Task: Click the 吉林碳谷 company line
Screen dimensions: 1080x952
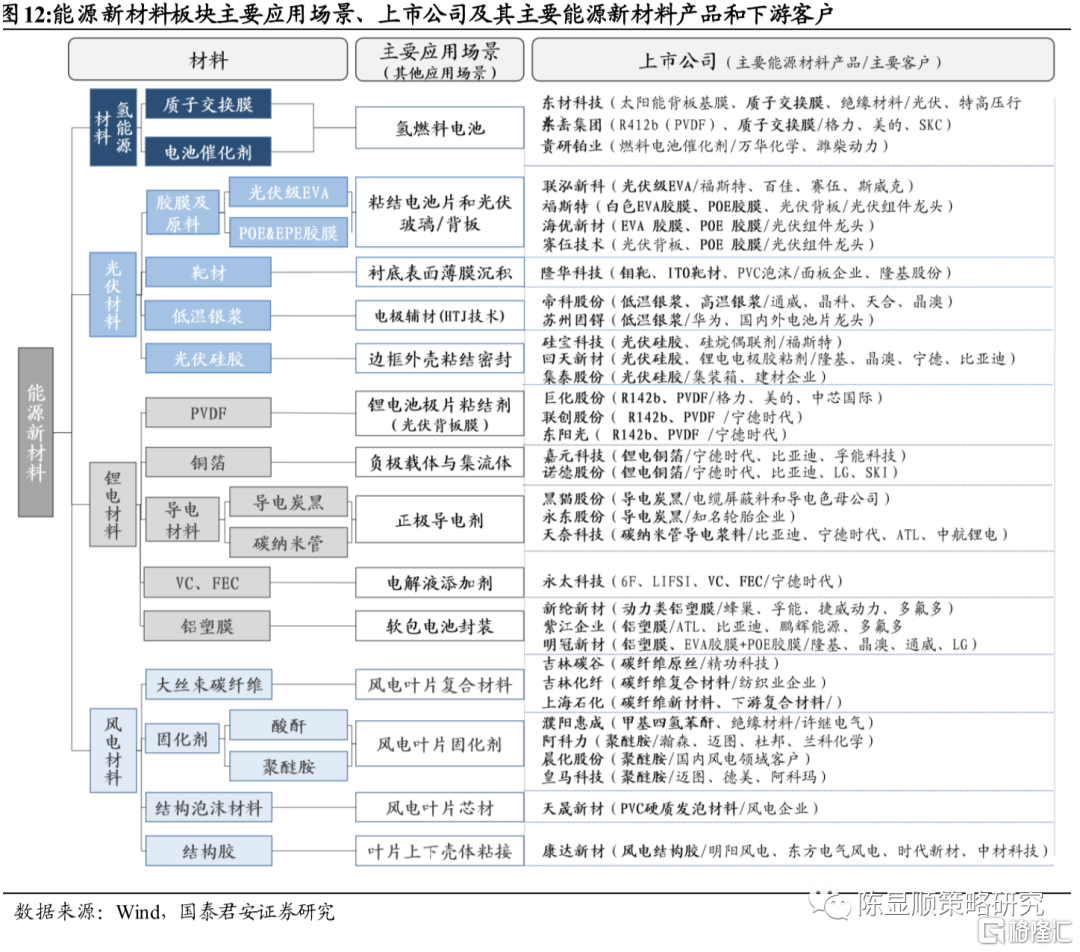Action: [661, 663]
